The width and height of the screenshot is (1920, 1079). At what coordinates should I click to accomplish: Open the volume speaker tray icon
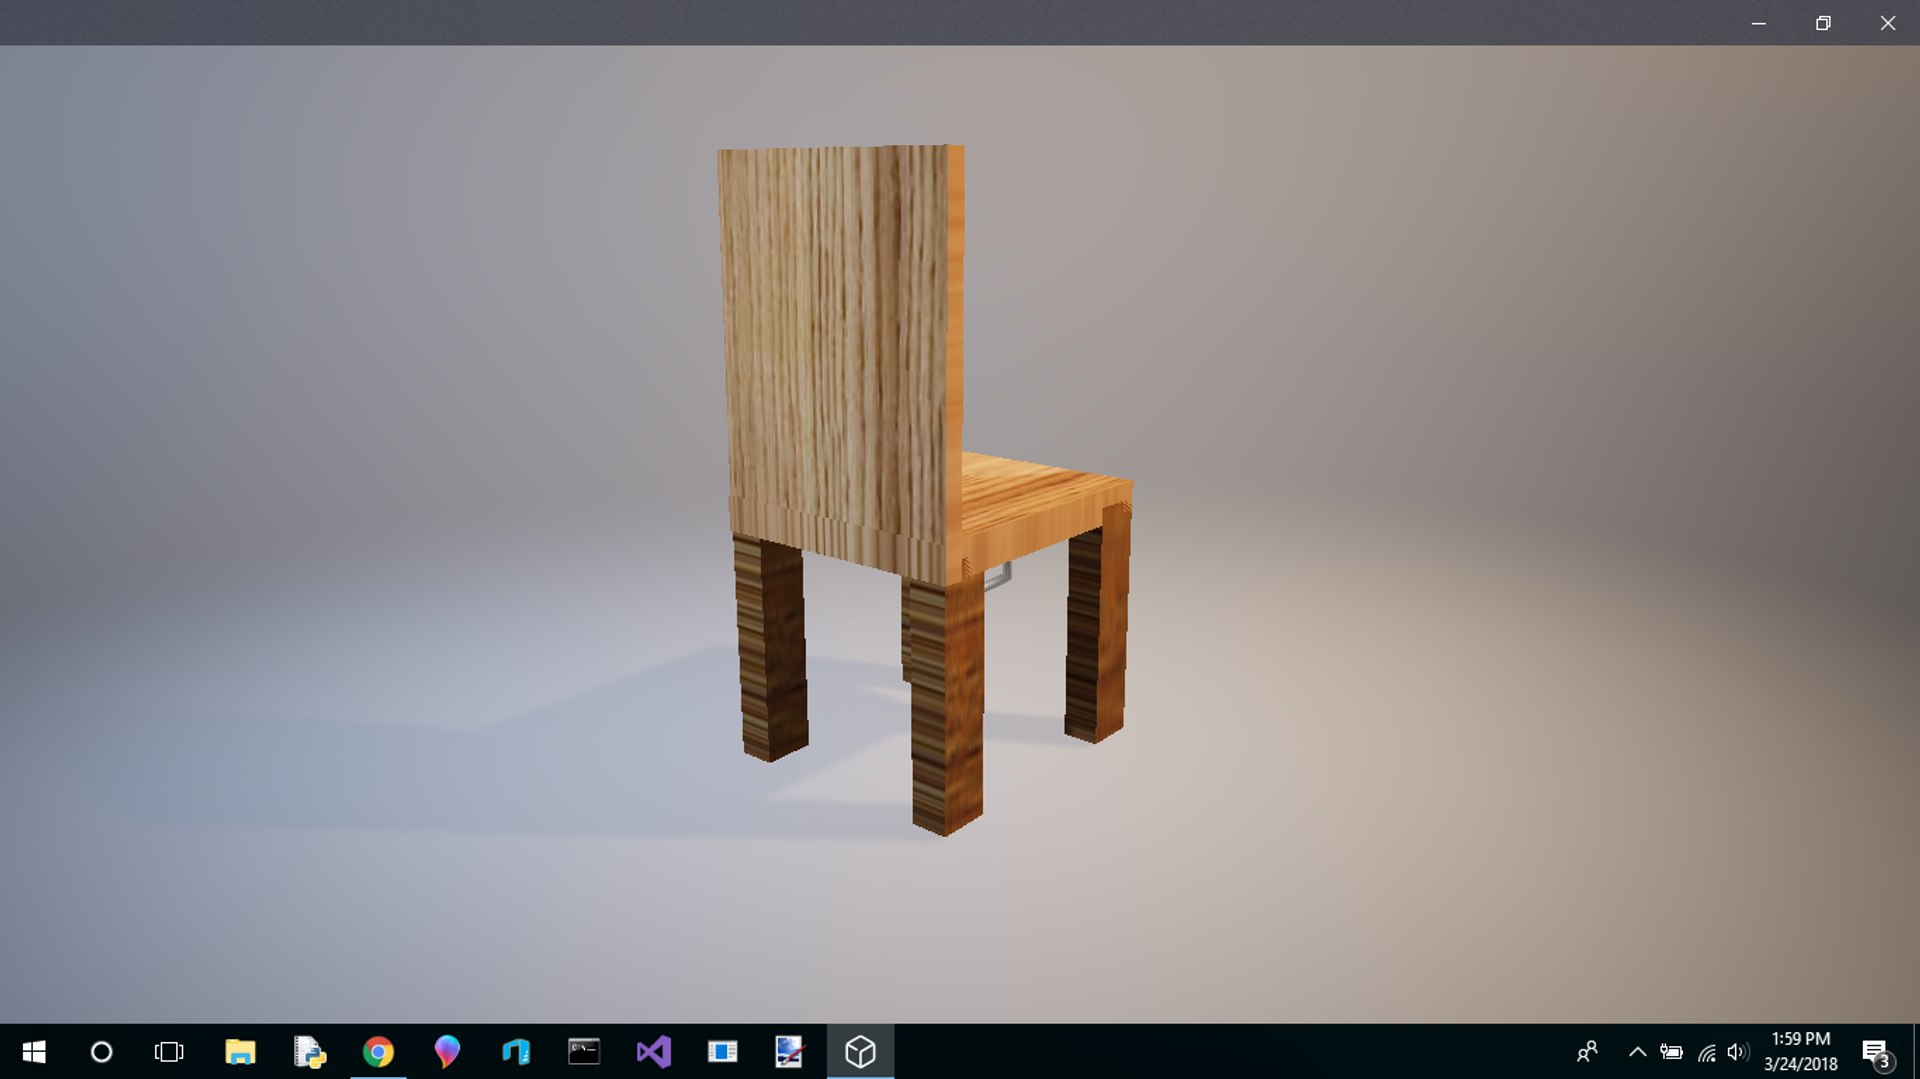point(1738,1052)
